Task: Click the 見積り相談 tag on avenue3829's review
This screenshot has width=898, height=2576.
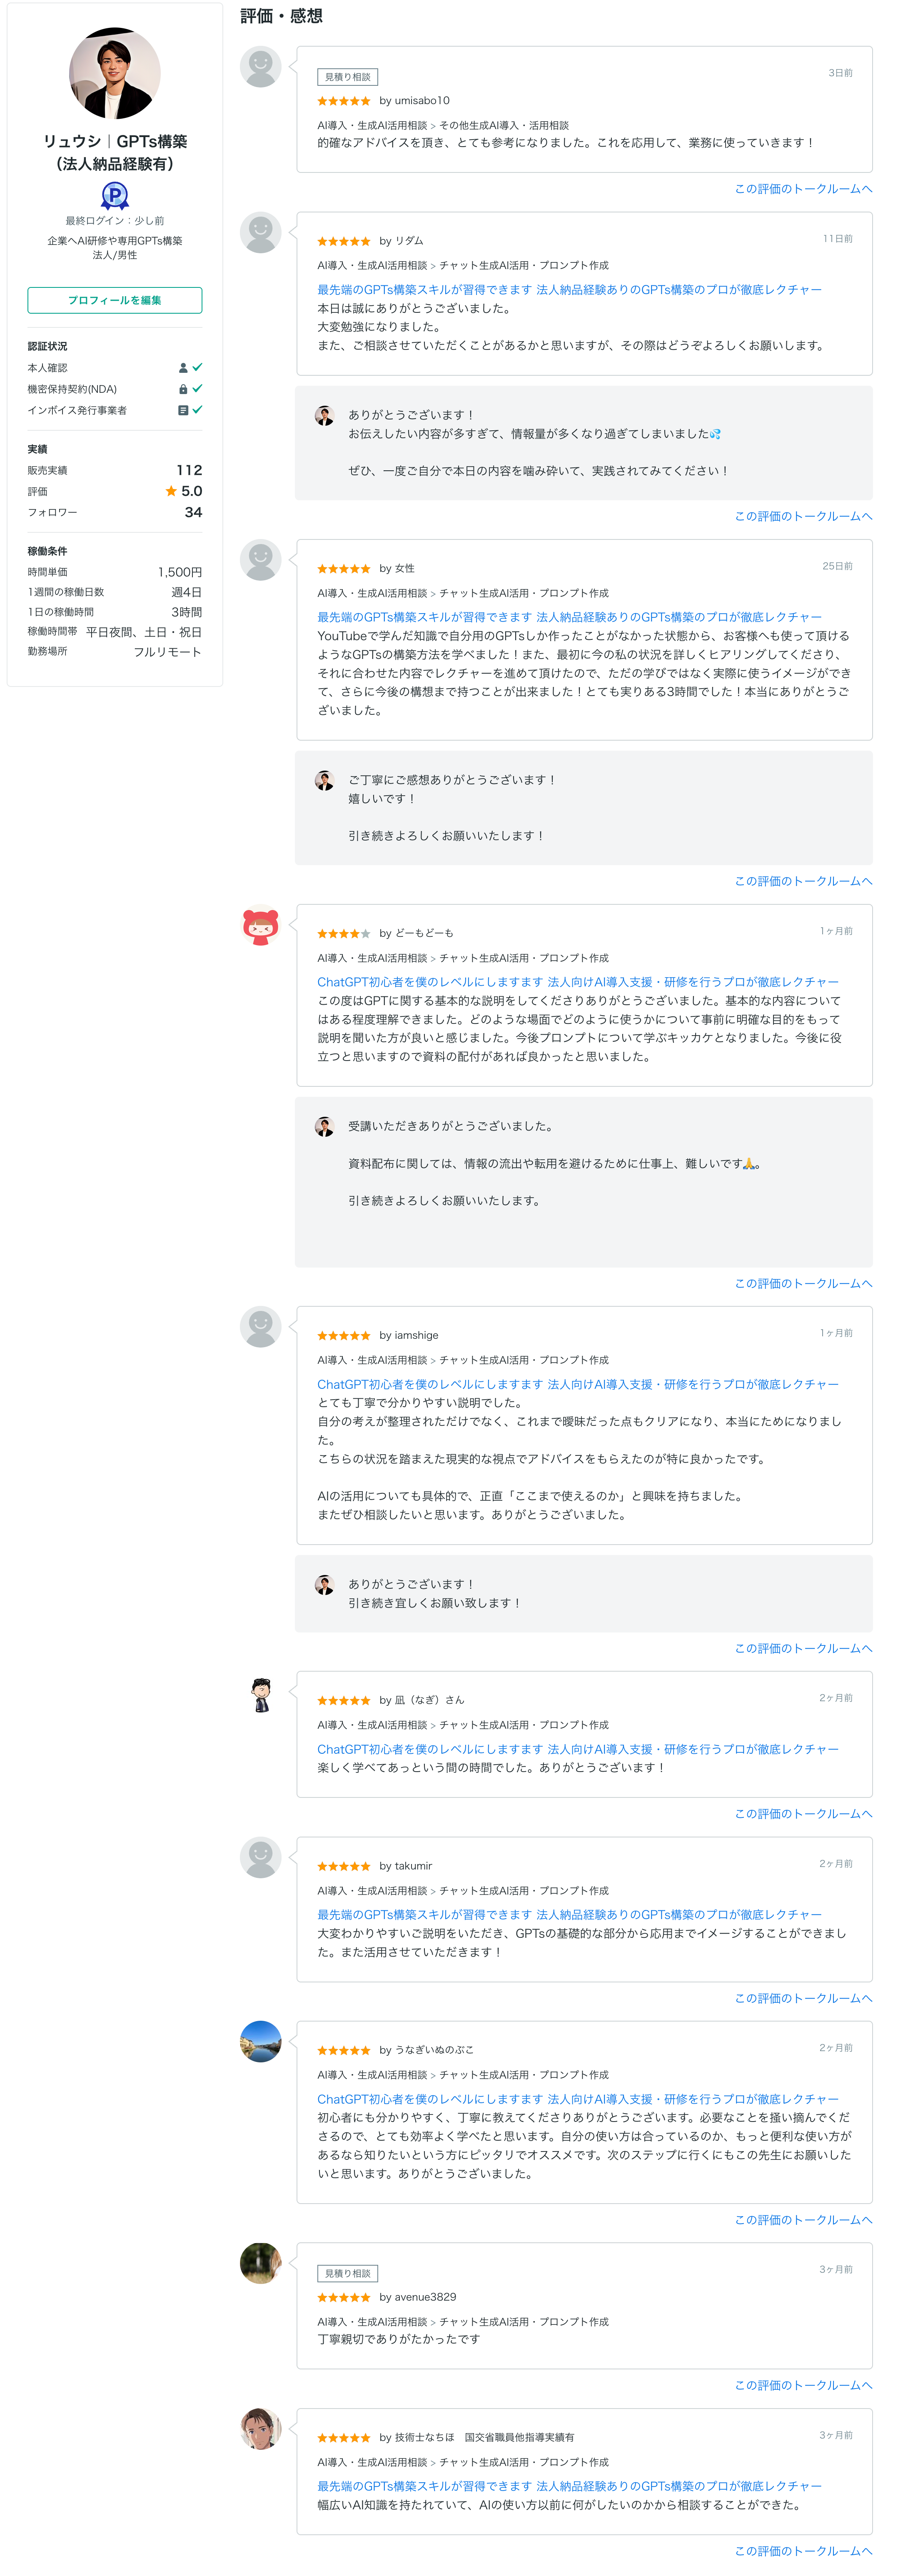Action: tap(347, 2273)
